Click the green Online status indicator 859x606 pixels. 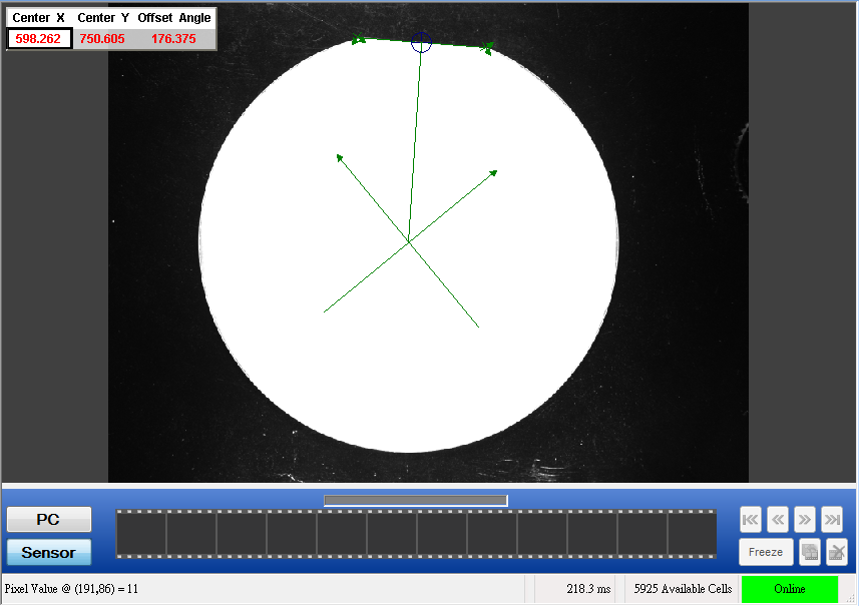point(789,589)
